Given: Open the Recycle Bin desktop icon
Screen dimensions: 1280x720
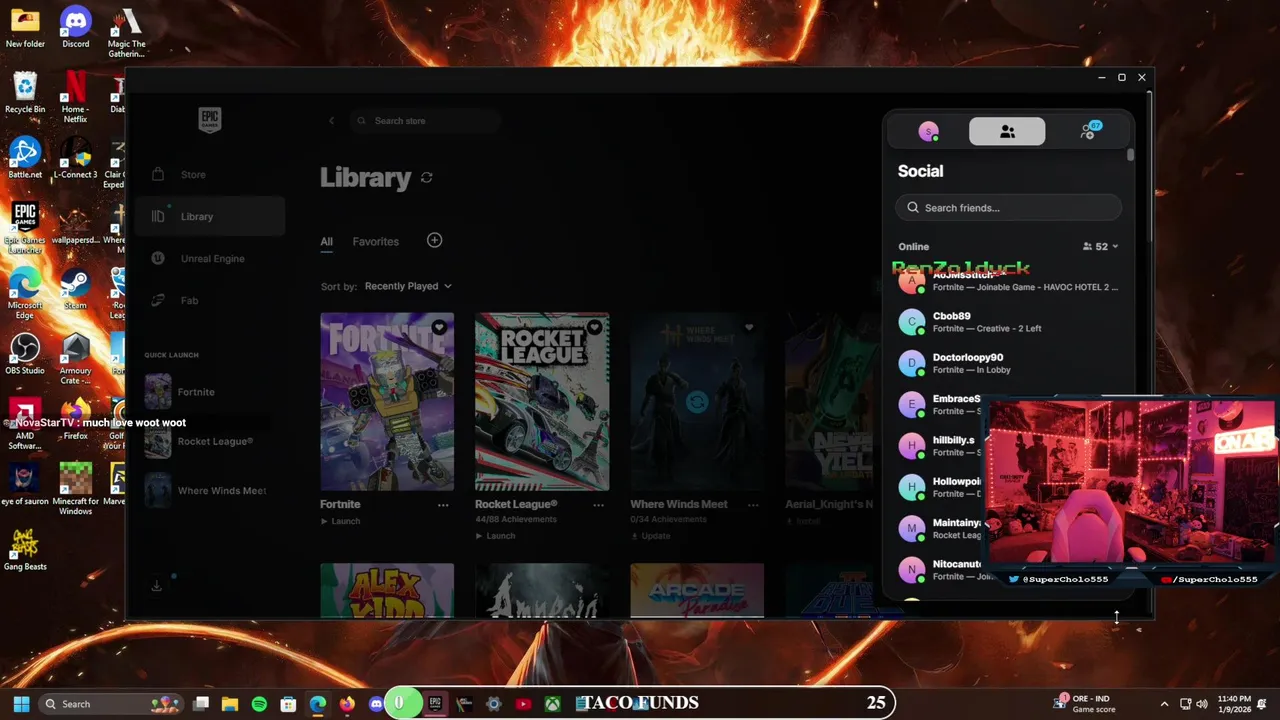Looking at the screenshot, I should pyautogui.click(x=25, y=93).
